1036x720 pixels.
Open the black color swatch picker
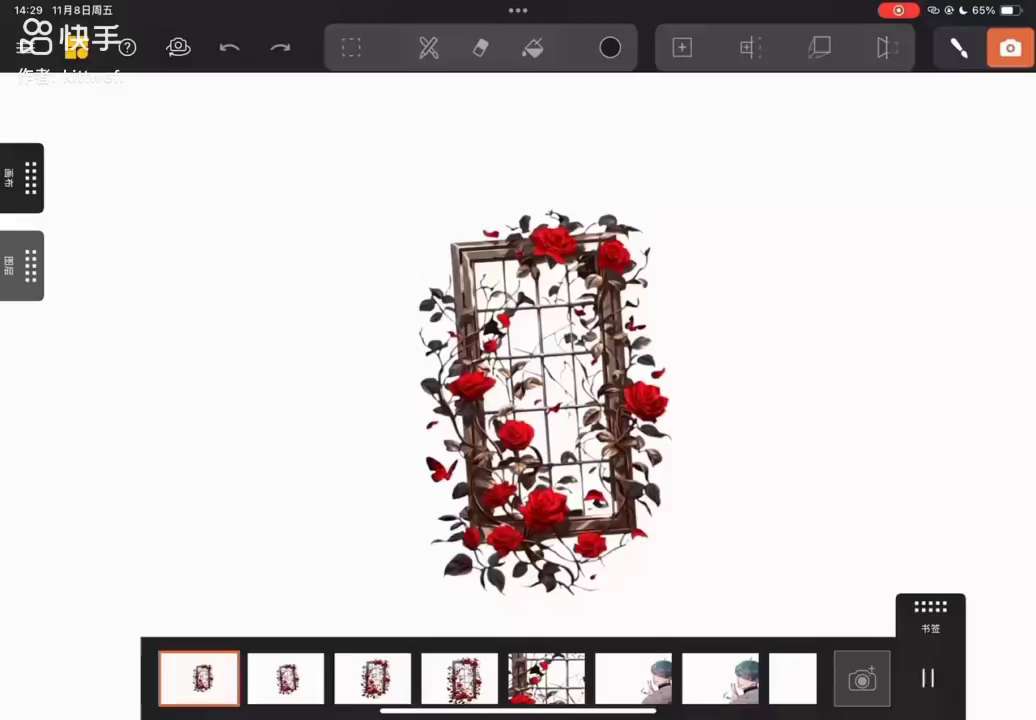coord(610,48)
